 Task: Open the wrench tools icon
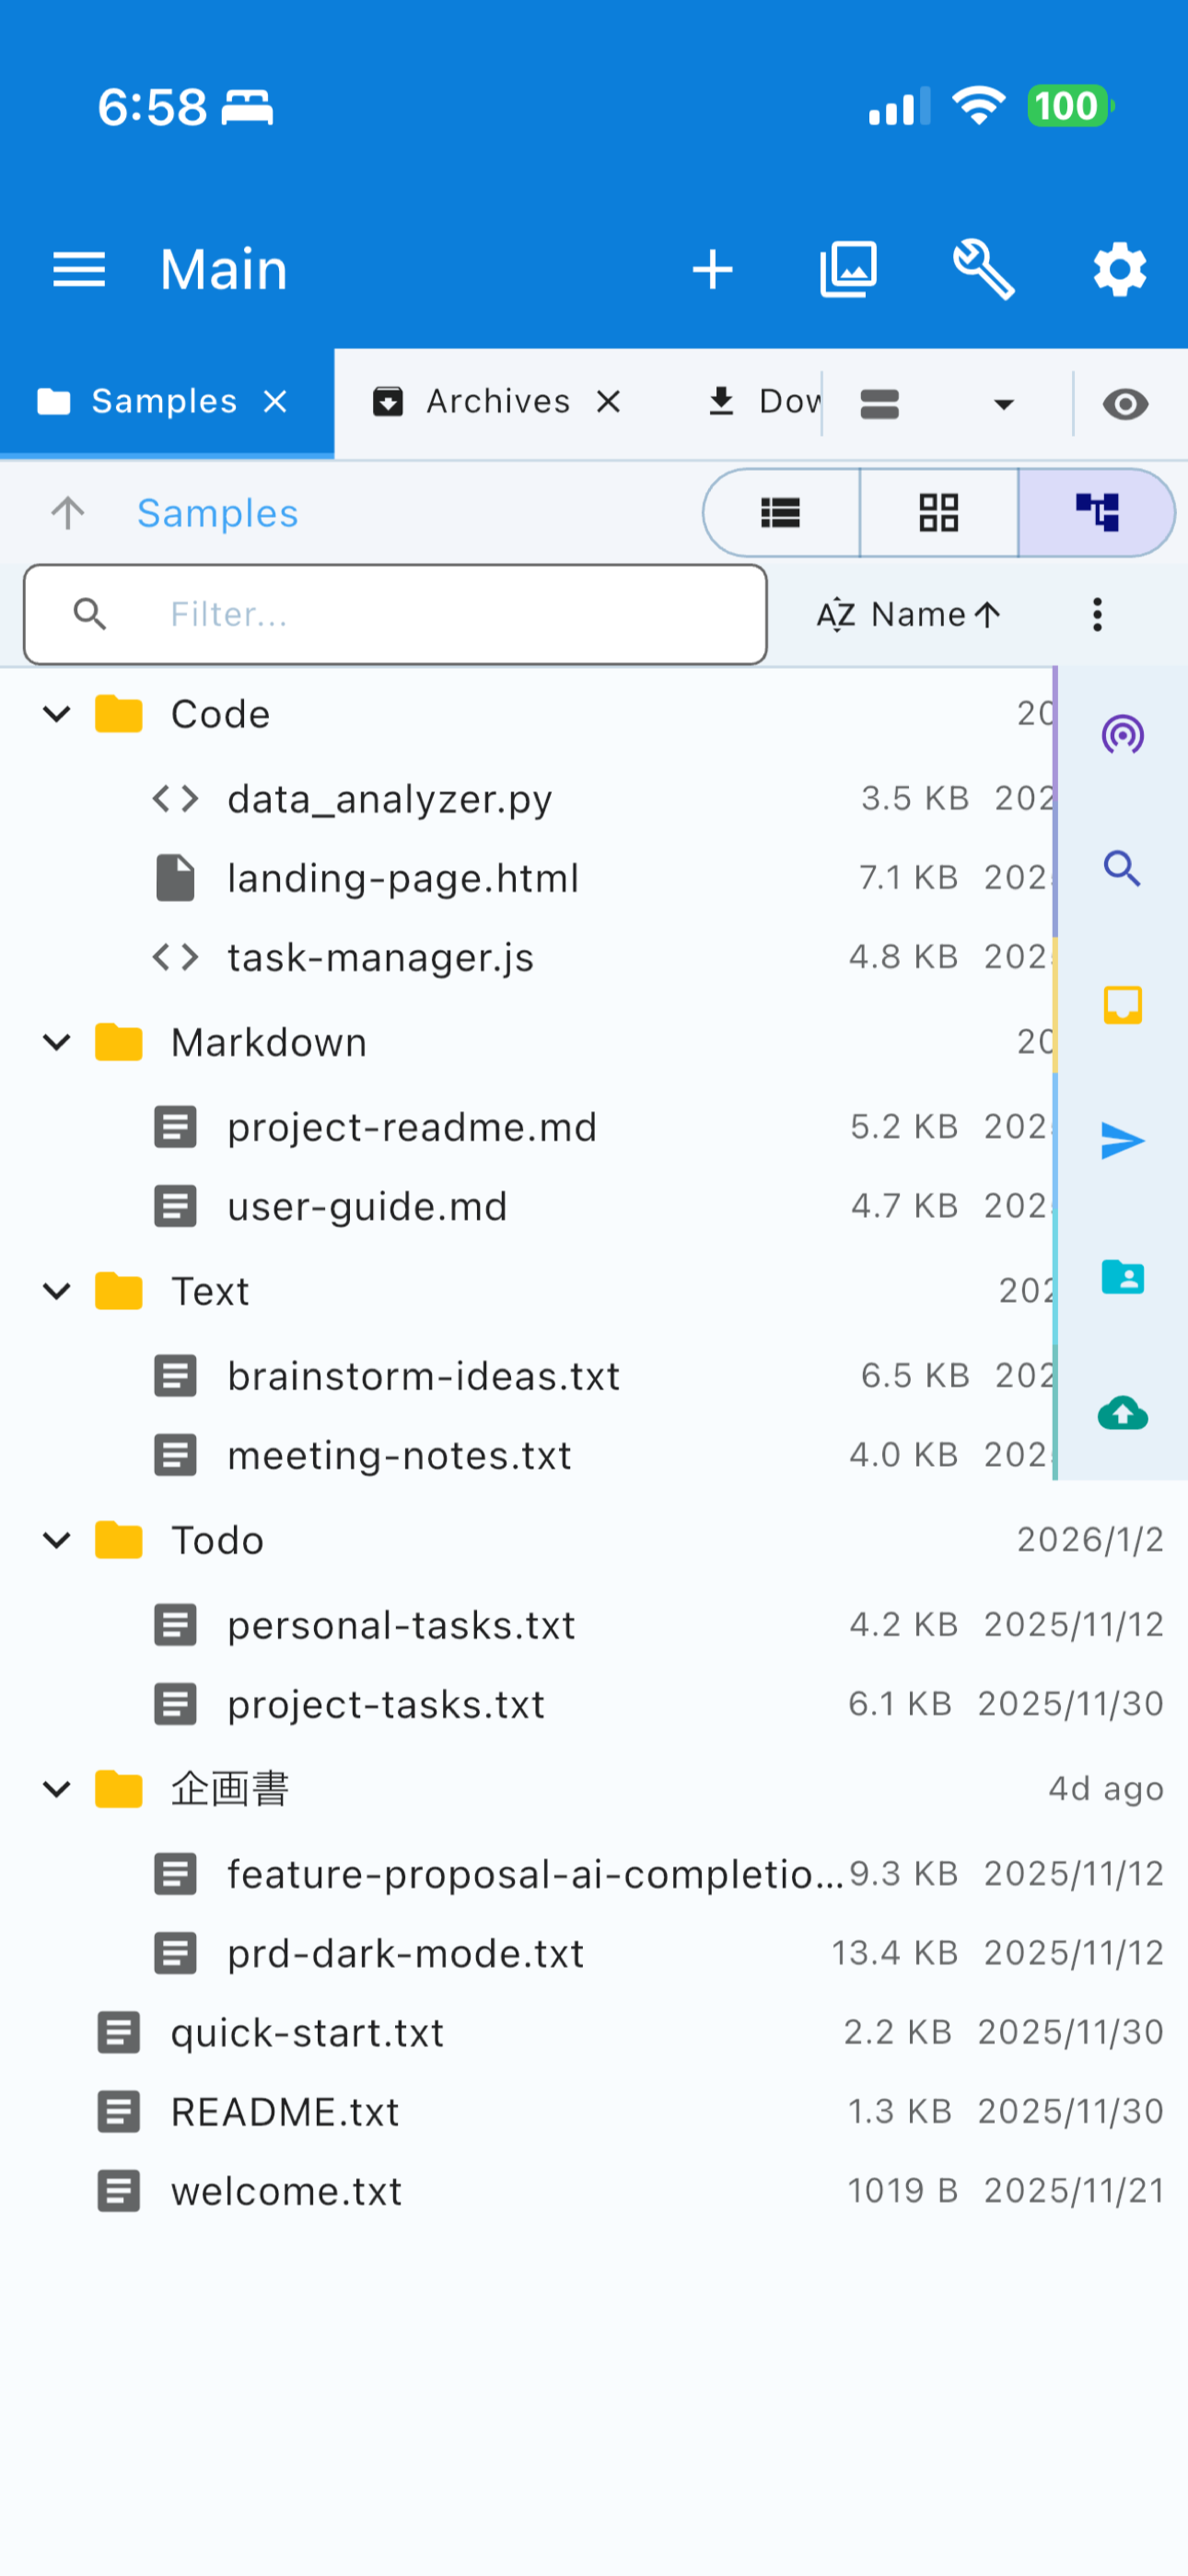pos(984,270)
